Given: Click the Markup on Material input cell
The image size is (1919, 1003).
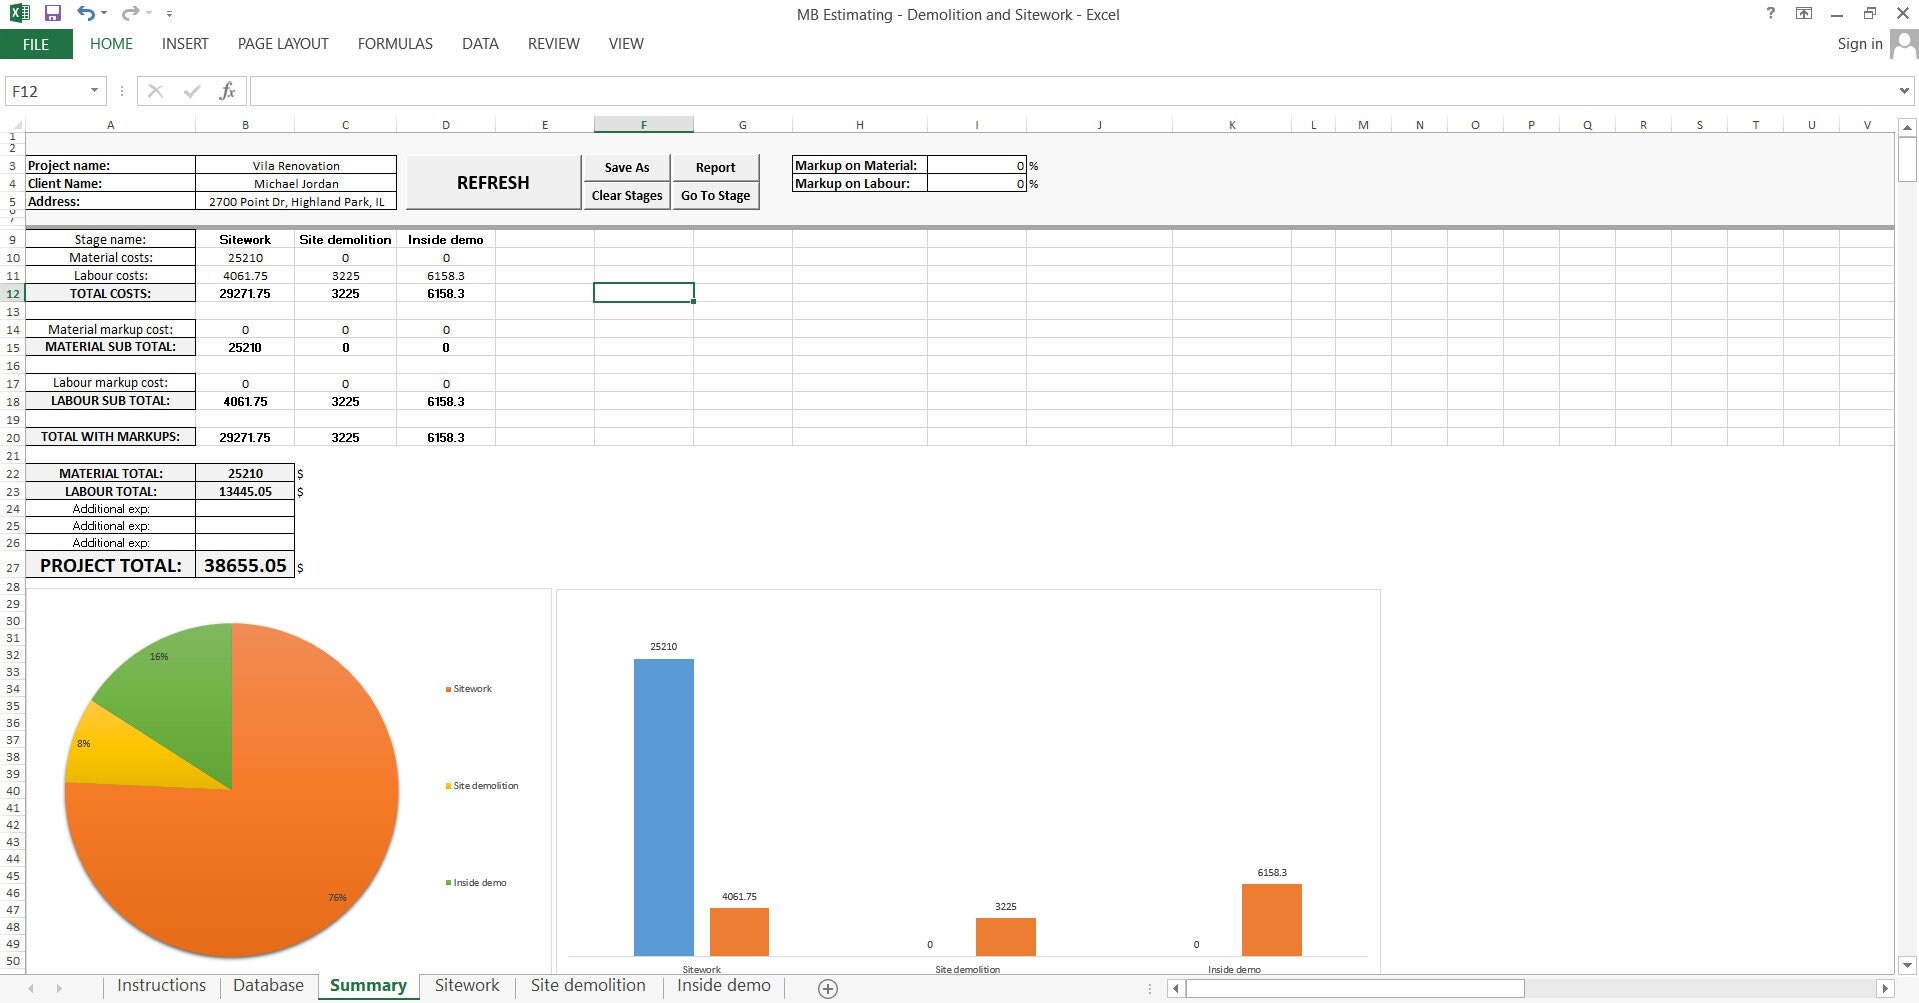Looking at the screenshot, I should point(975,165).
